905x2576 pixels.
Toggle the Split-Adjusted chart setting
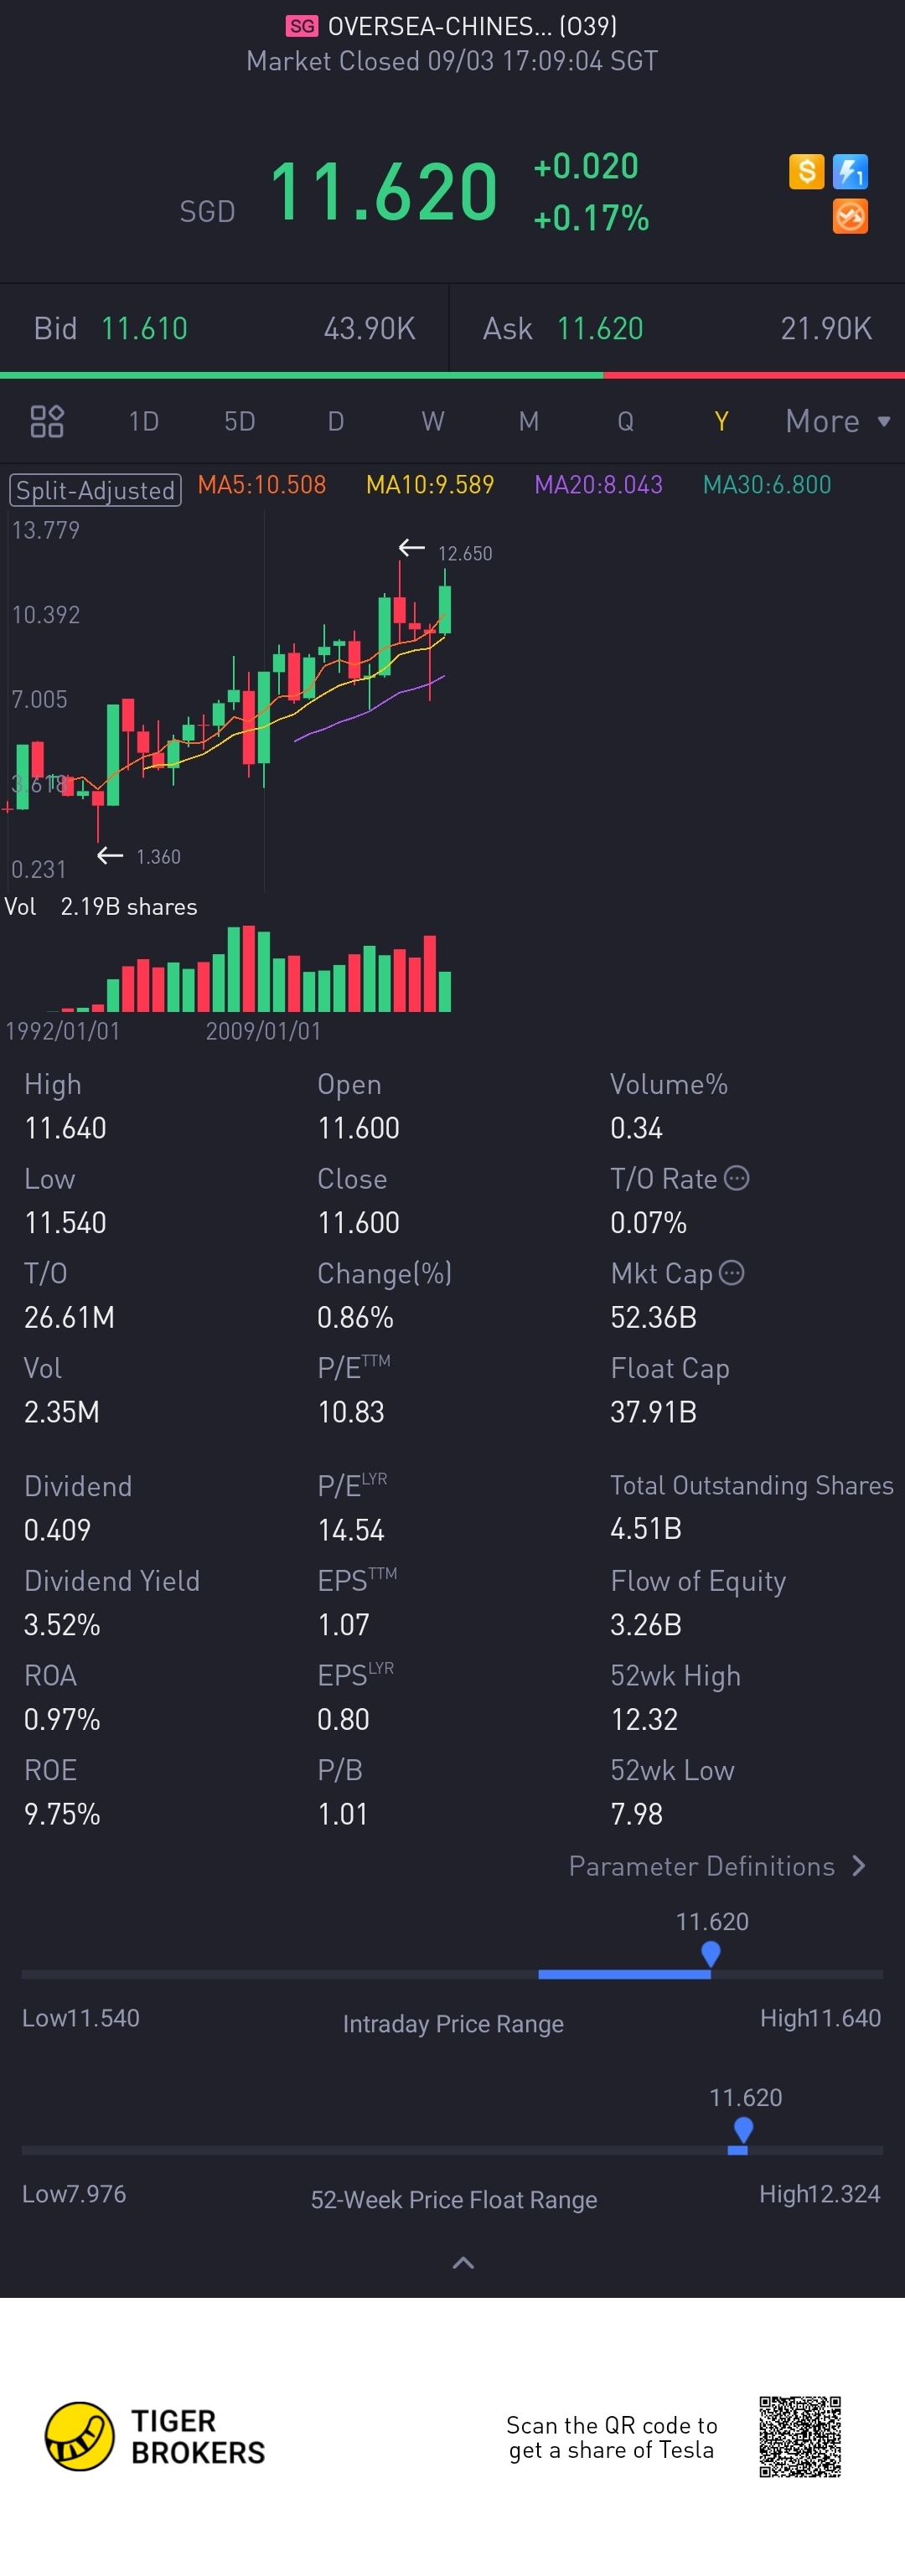[95, 490]
